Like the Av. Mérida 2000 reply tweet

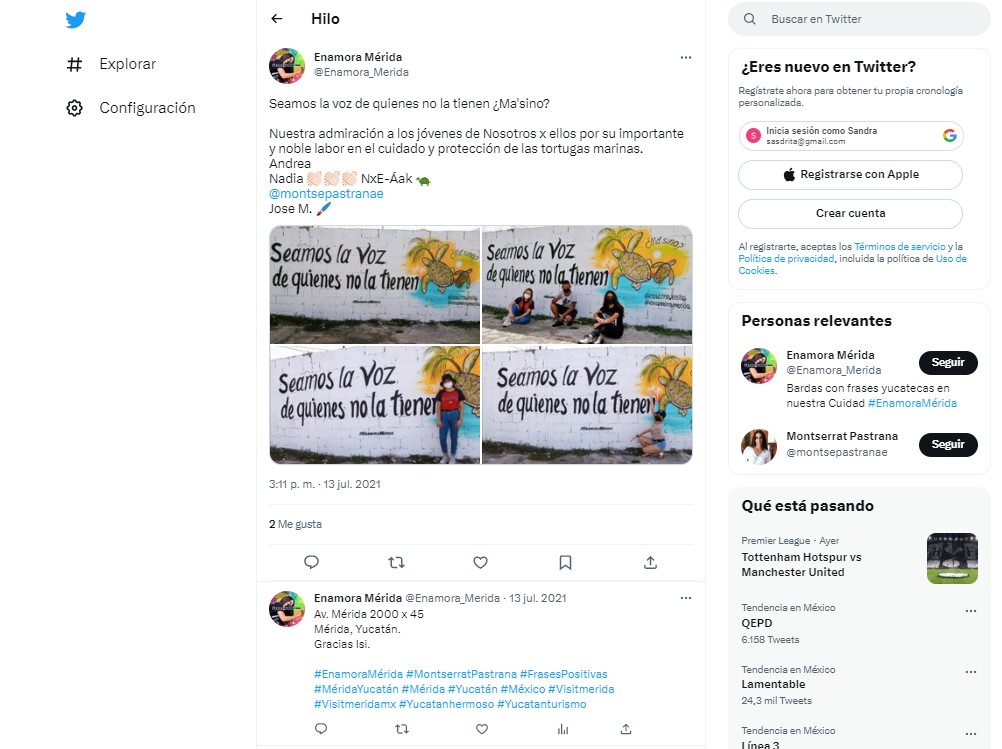[x=482, y=729]
